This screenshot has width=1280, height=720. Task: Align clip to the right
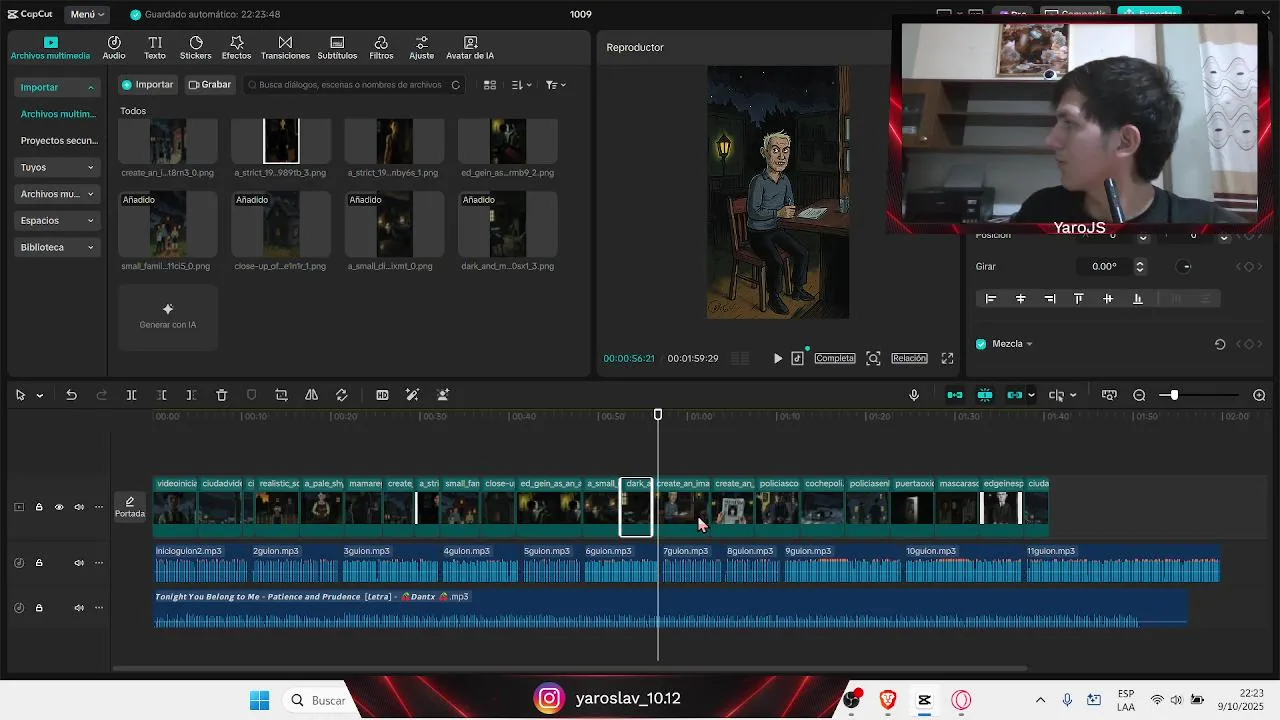tap(1050, 299)
